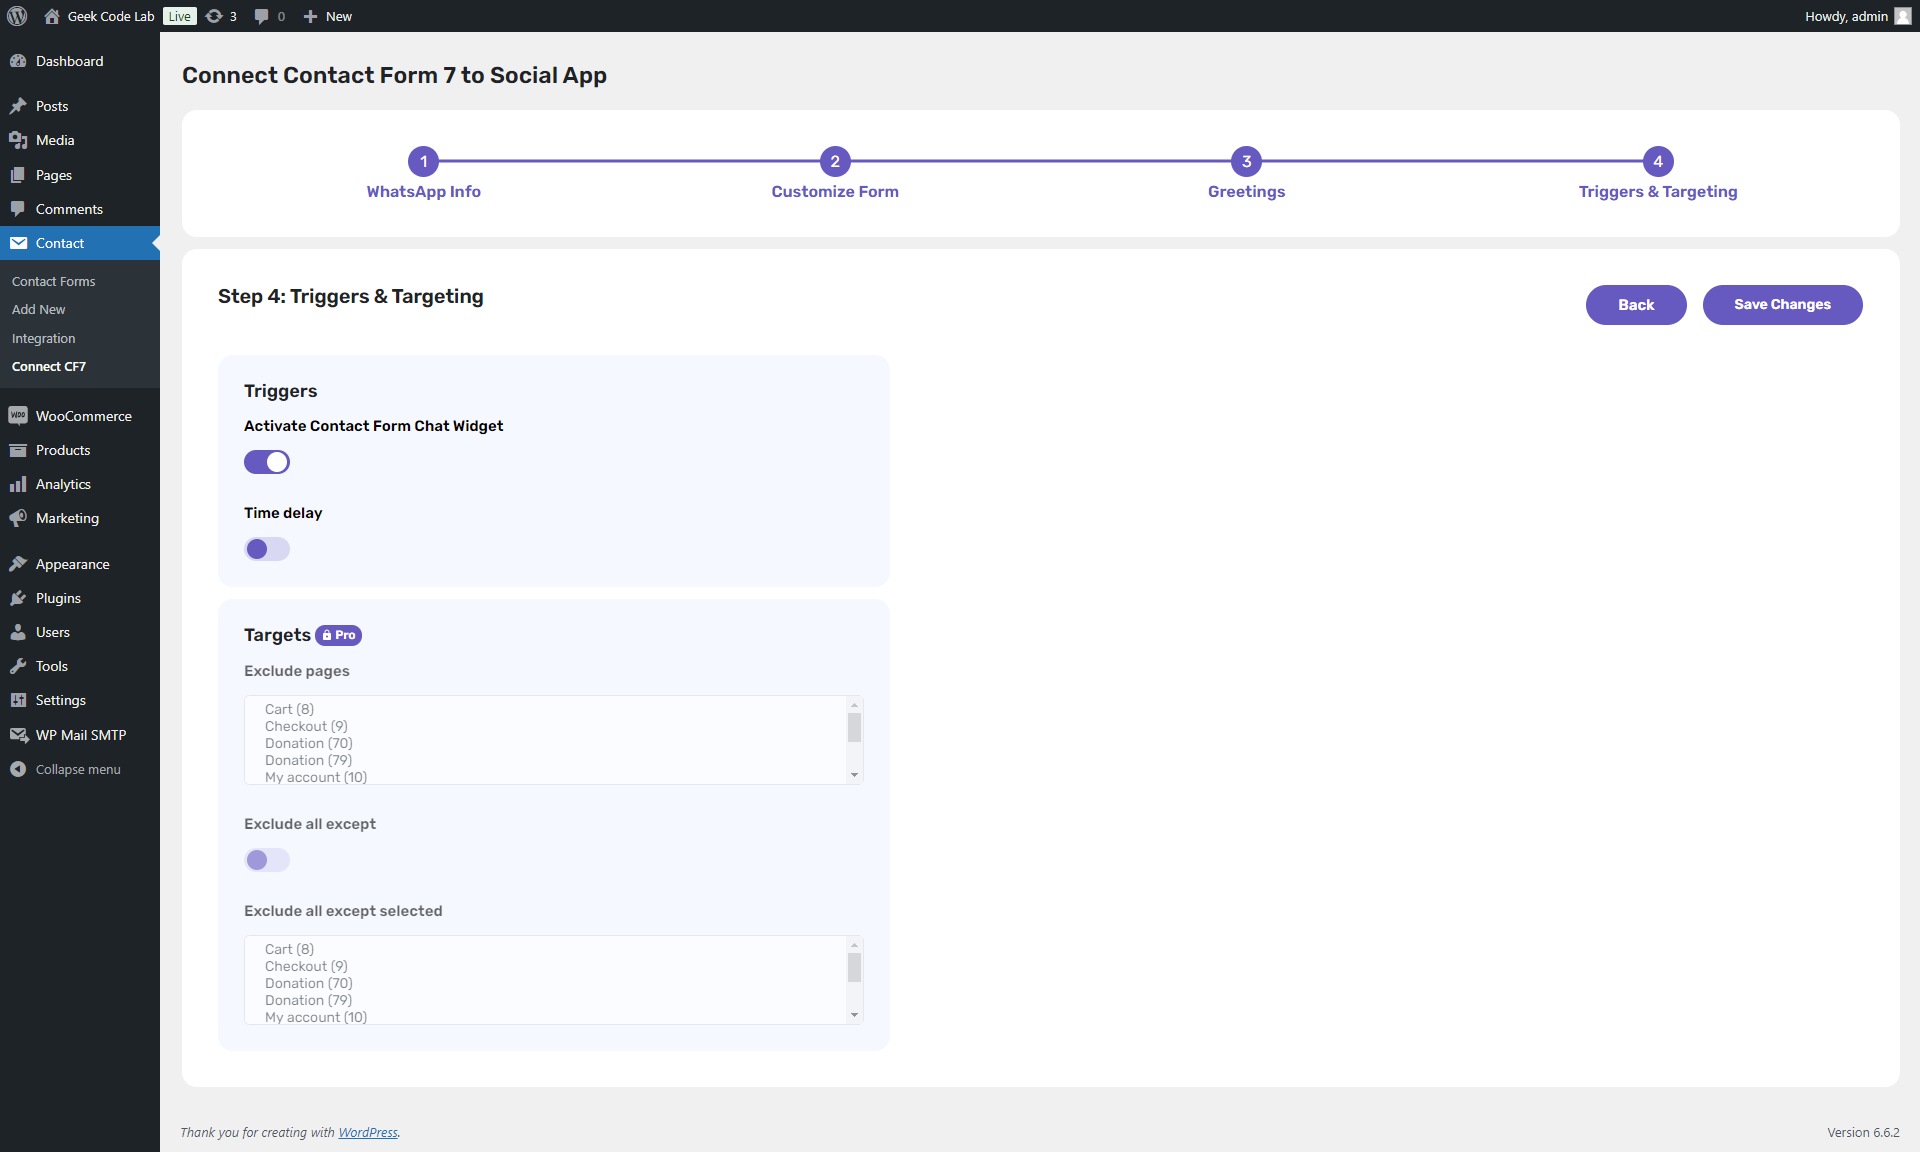Image resolution: width=1920 pixels, height=1152 pixels.
Task: Select Checkout (9) in Exclude pages list
Action: pyautogui.click(x=306, y=726)
